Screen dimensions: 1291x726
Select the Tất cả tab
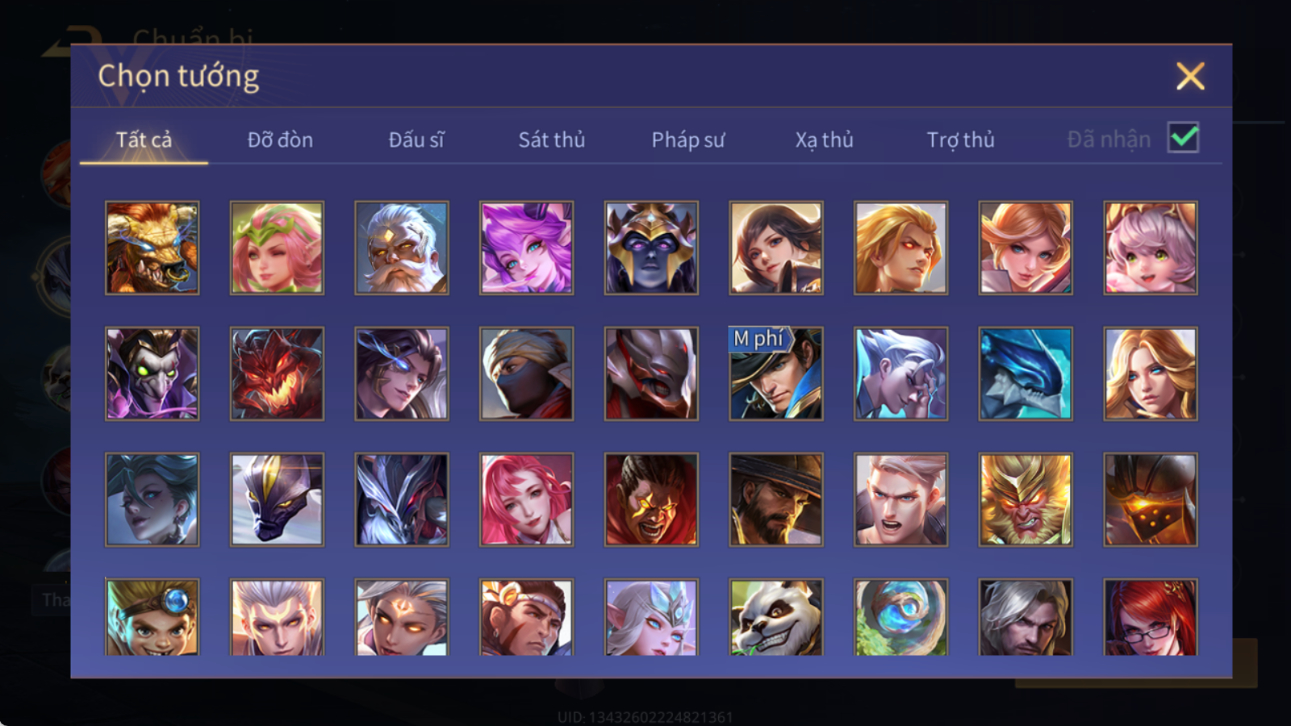point(144,140)
